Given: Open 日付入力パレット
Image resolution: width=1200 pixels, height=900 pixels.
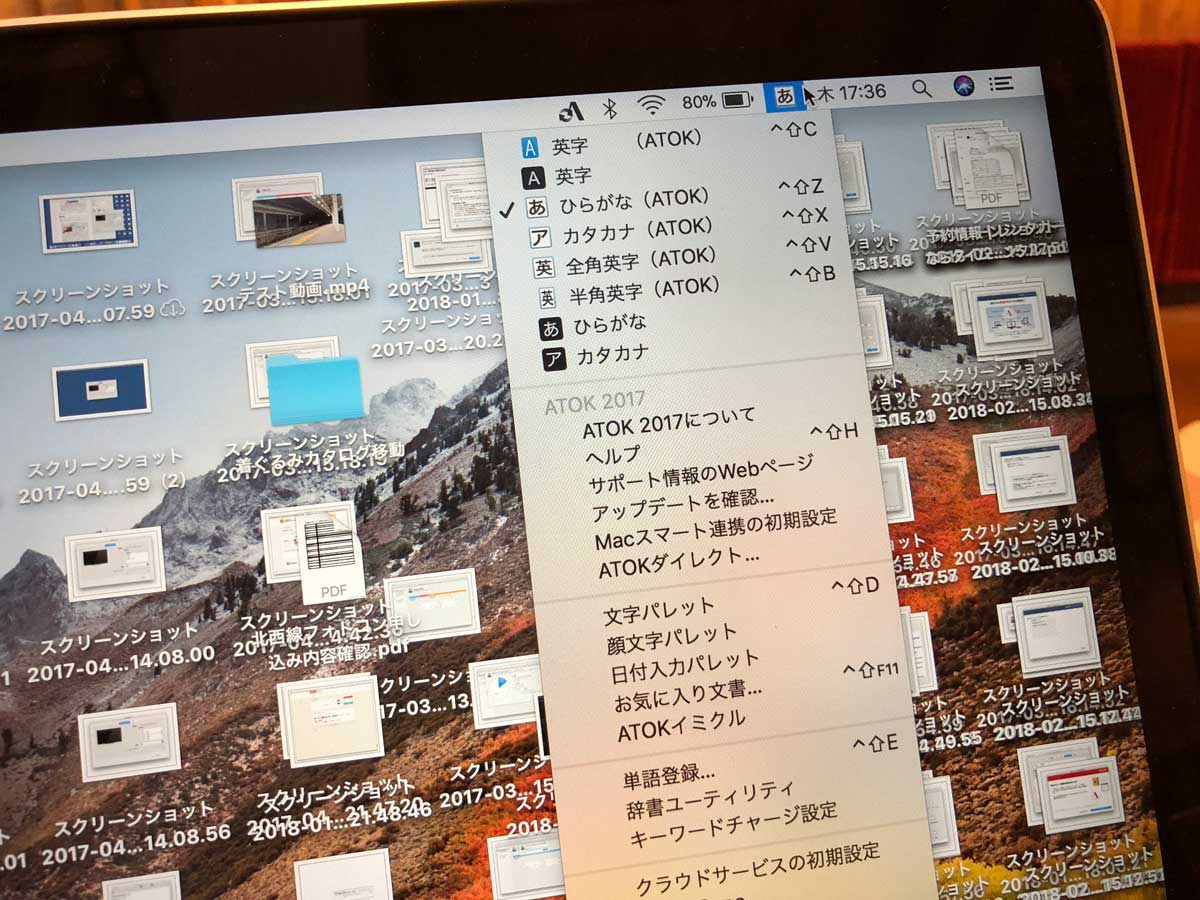Looking at the screenshot, I should pos(686,665).
